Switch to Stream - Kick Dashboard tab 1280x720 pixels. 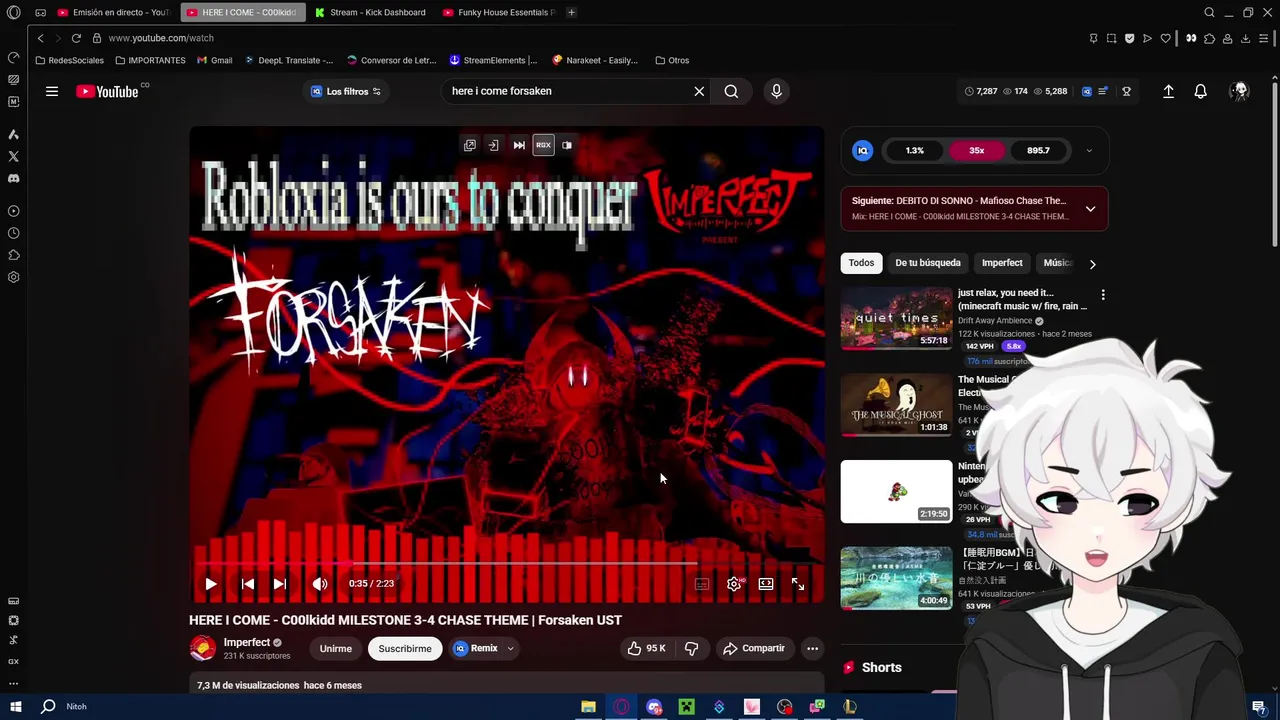370,12
